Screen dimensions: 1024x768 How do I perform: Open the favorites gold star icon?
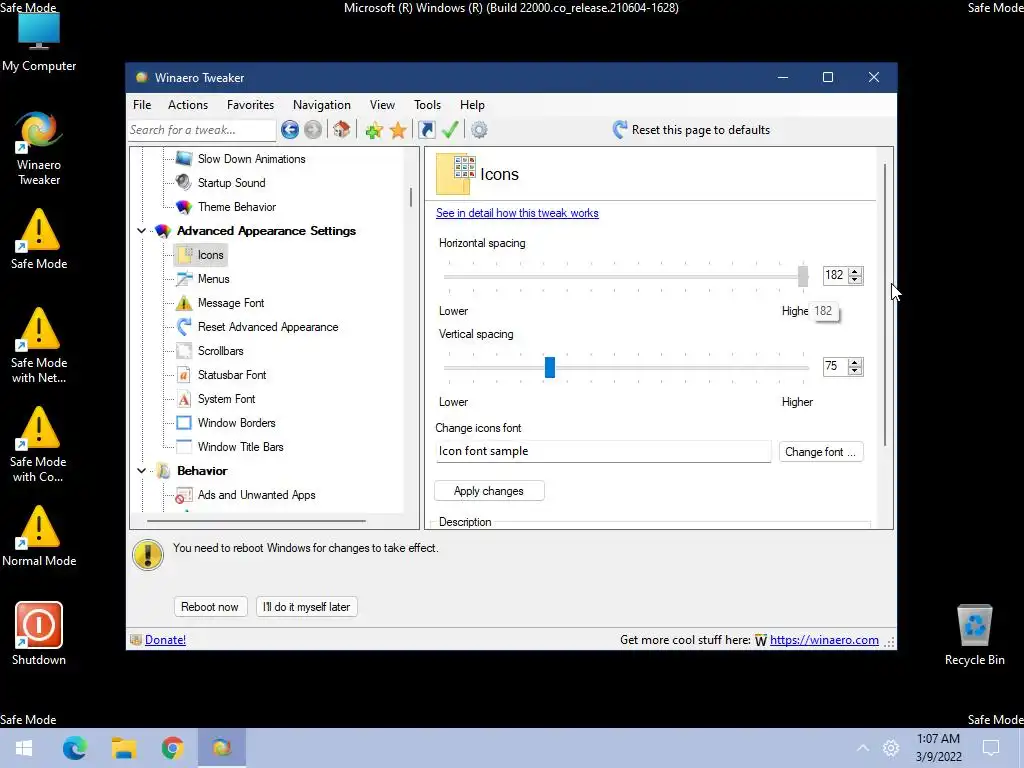pos(398,130)
